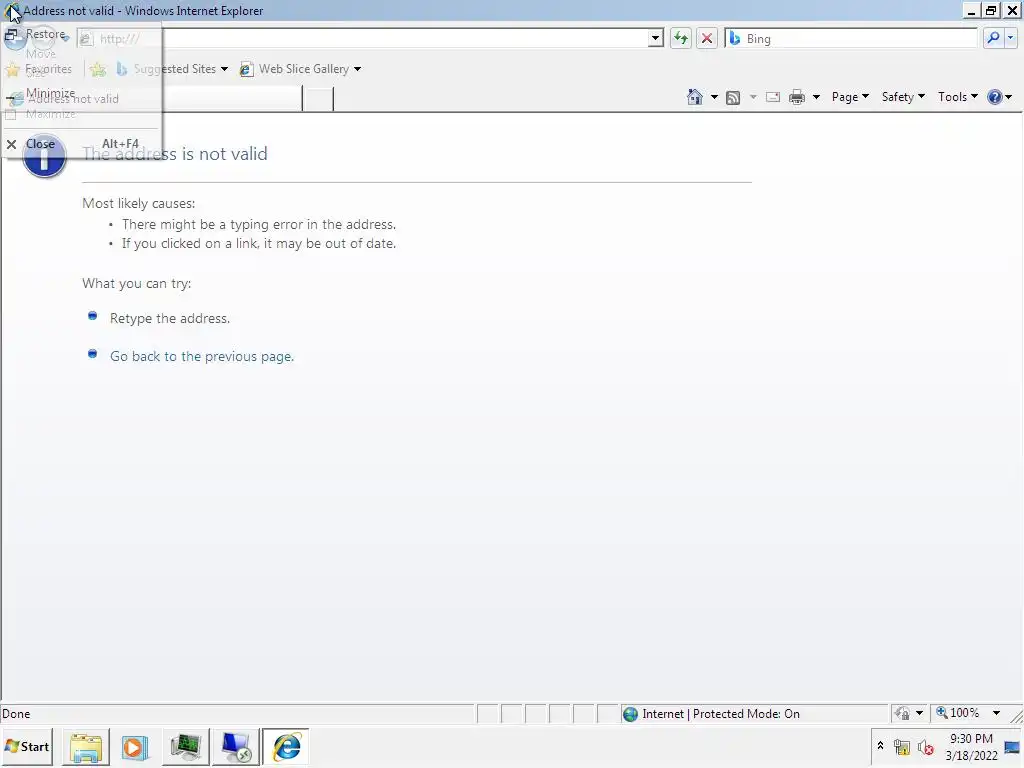Select Minimize in the system menu
The width and height of the screenshot is (1024, 768).
click(x=81, y=93)
